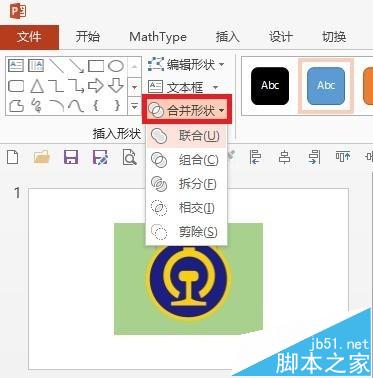Pick the arc shape
Viewport: 373px width, 378px height.
pyautogui.click(x=56, y=106)
